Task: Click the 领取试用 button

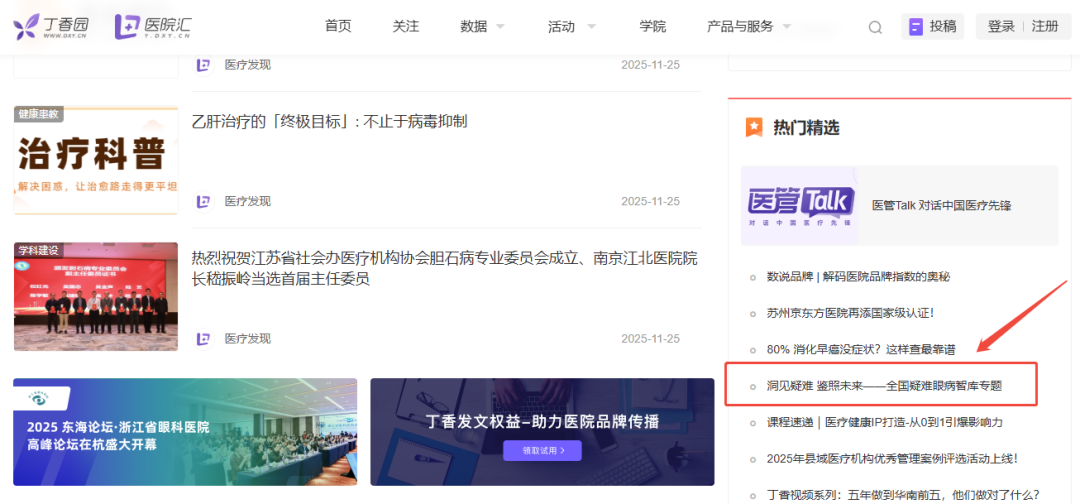Action: 542,450
